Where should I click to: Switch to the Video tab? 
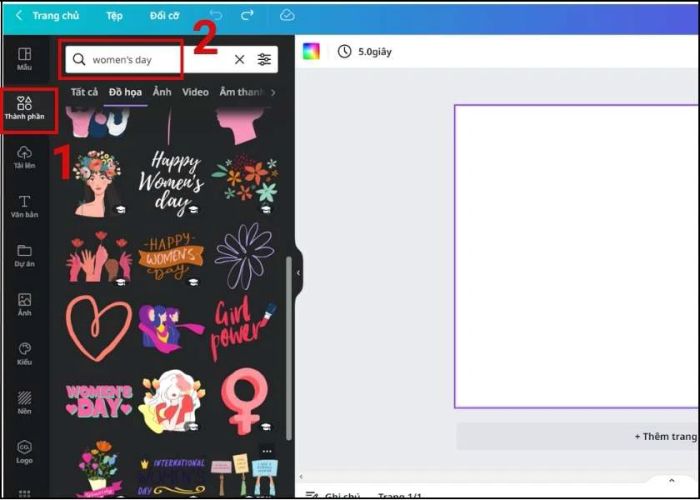(x=195, y=92)
